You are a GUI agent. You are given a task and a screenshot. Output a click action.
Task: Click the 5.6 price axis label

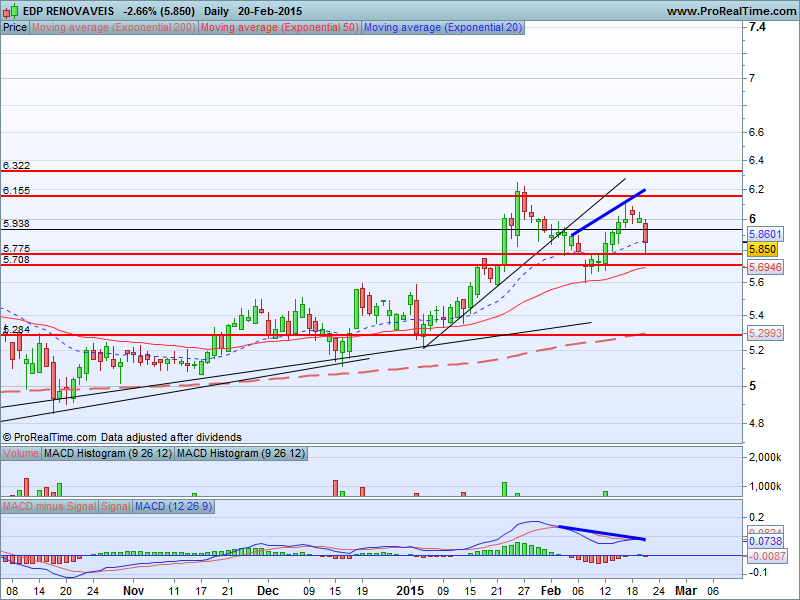(756, 282)
